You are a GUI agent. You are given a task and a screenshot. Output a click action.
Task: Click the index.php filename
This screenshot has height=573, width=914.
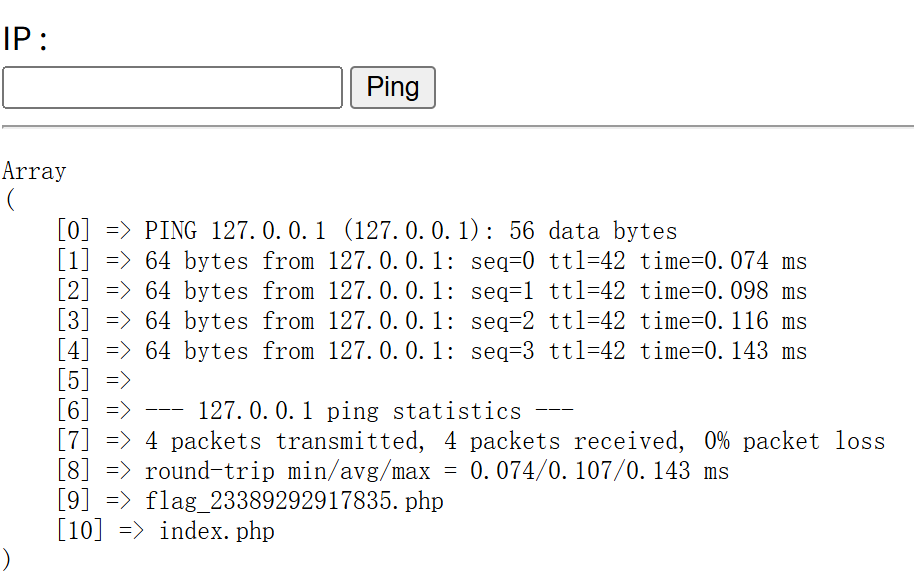(216, 531)
